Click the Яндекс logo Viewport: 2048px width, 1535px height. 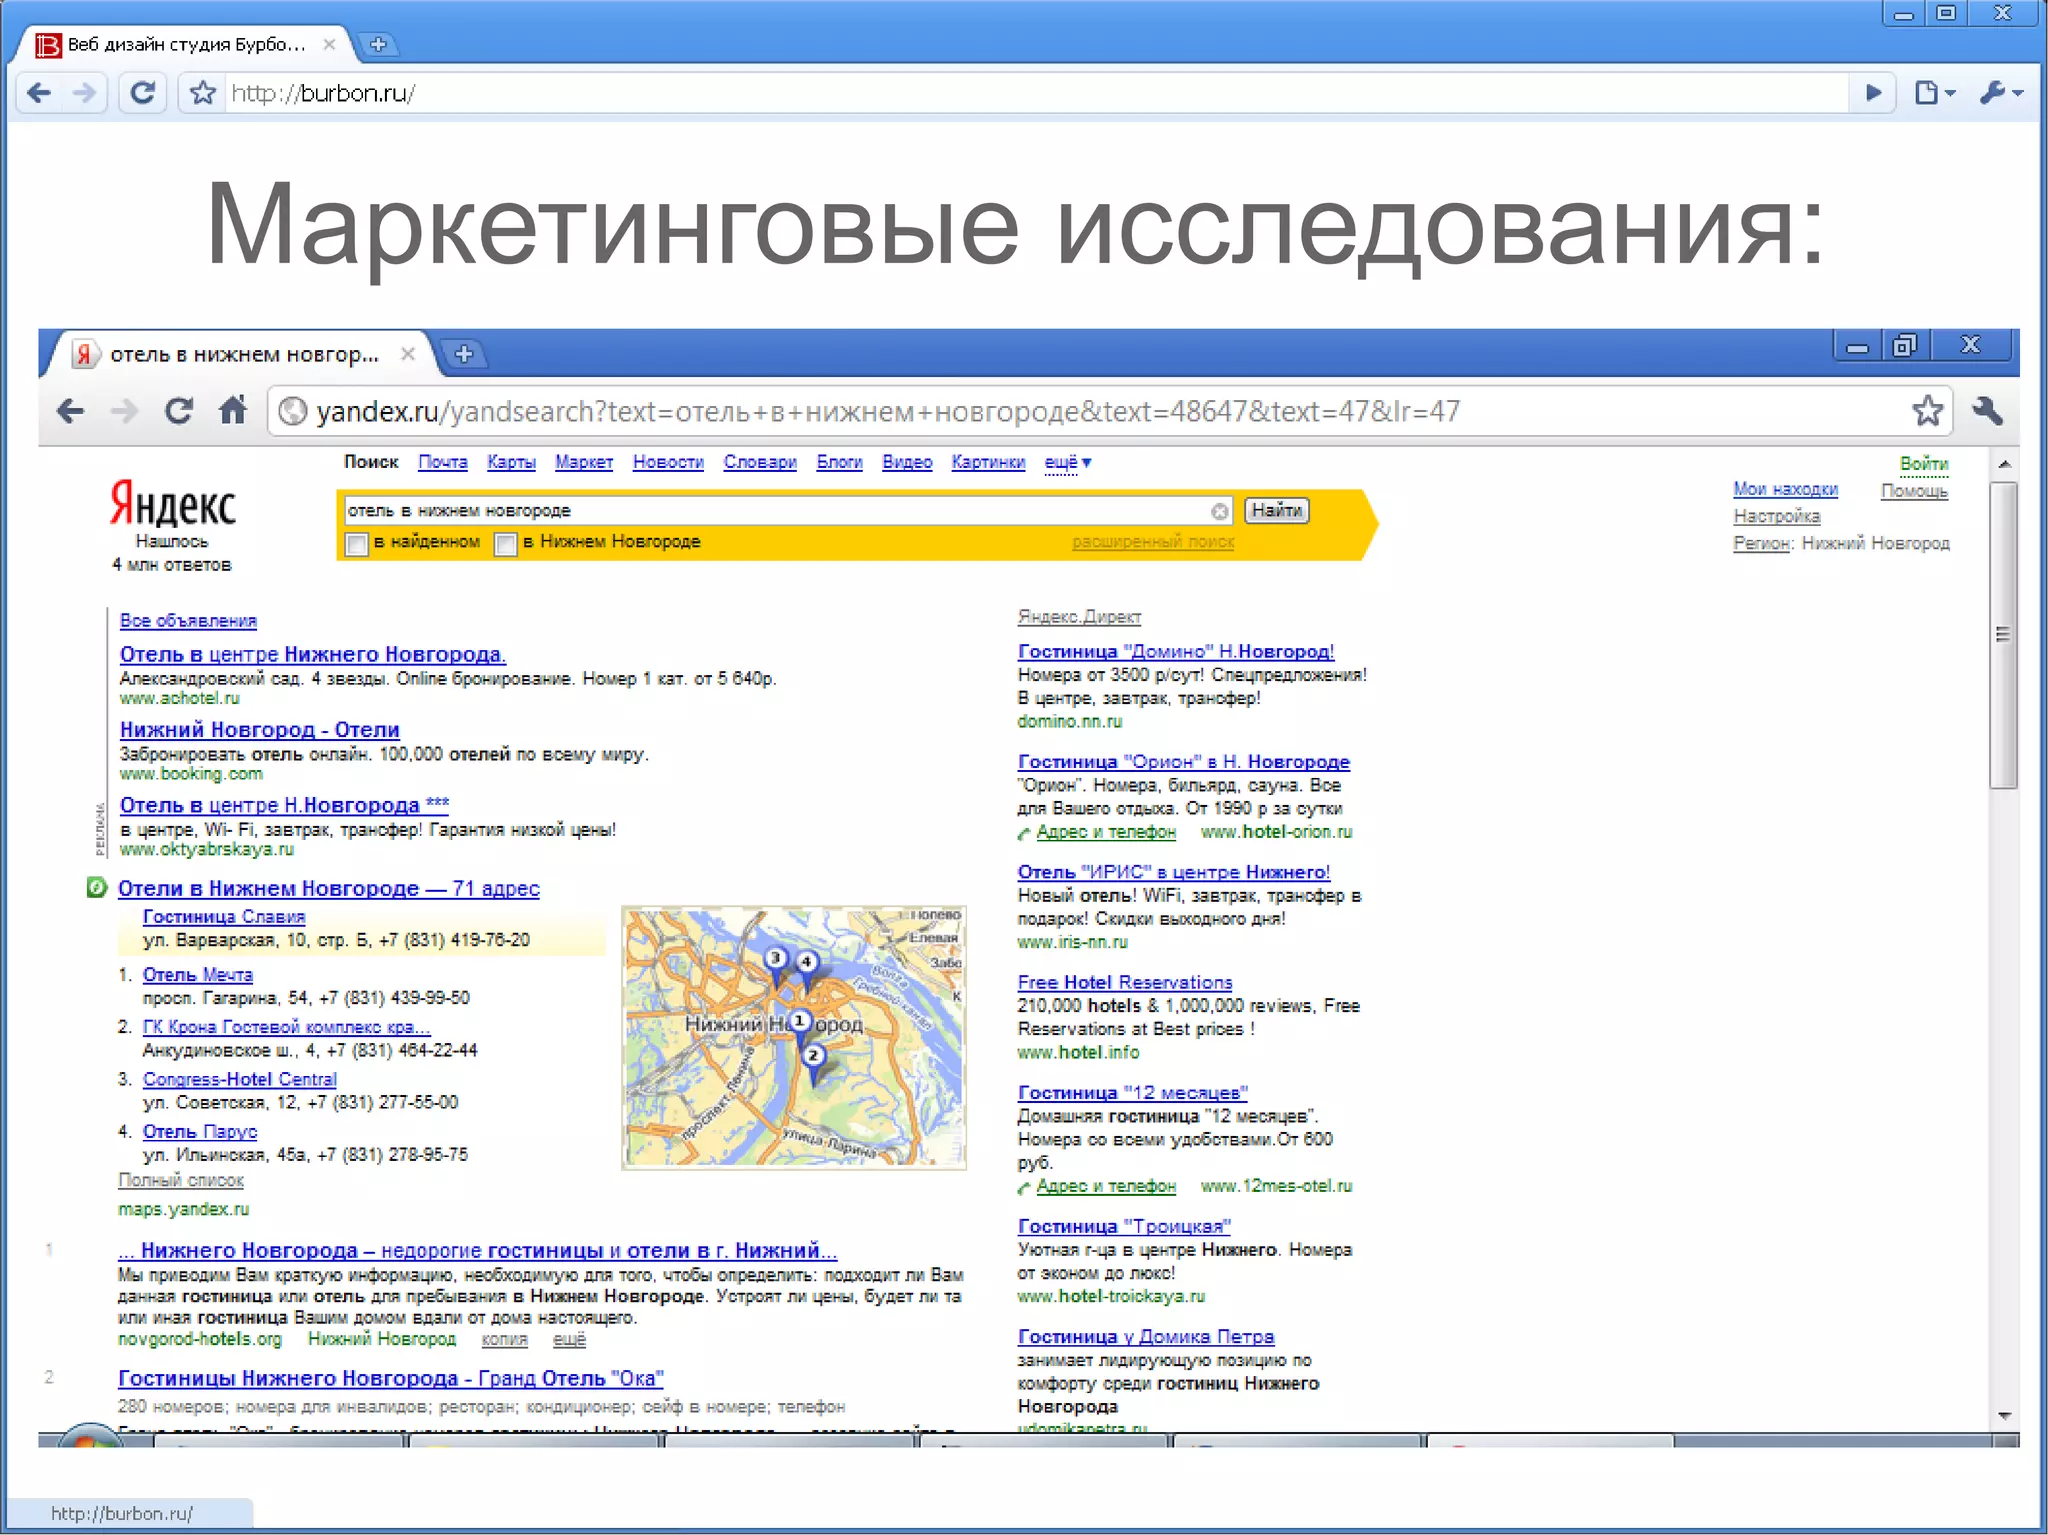pos(172,503)
